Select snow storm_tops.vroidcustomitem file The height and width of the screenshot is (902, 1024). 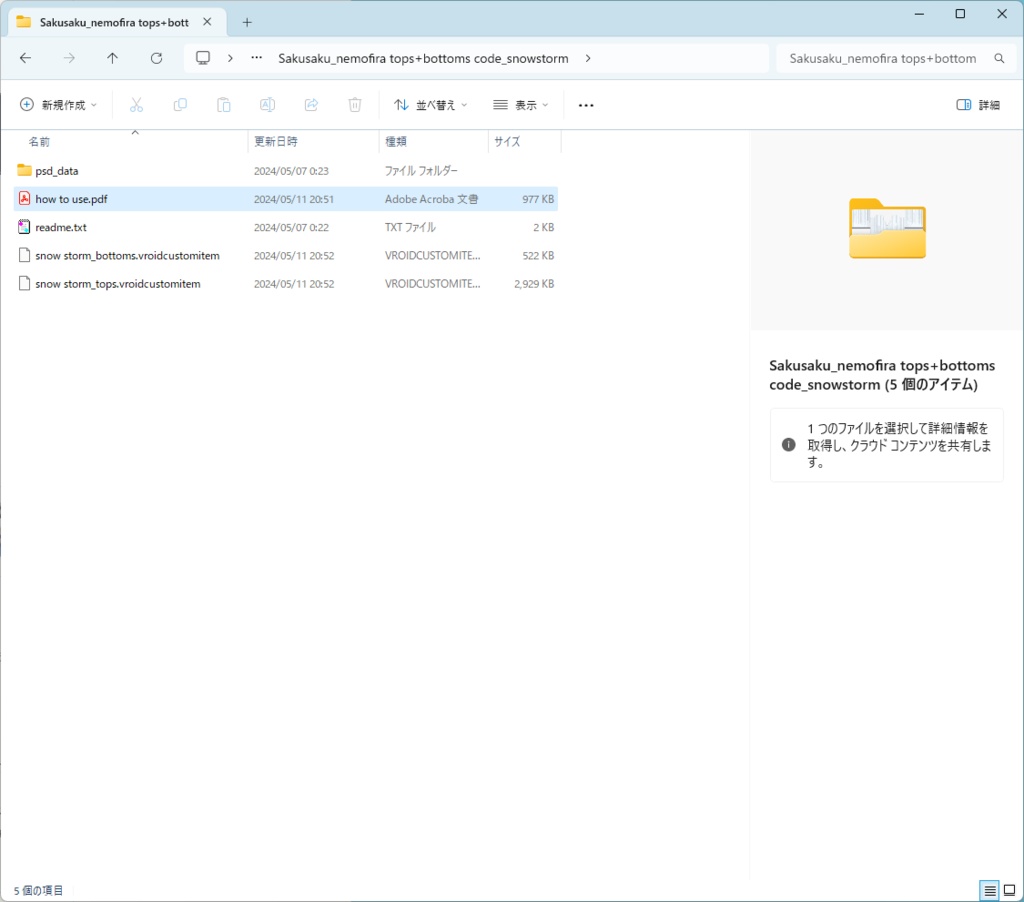click(285, 283)
